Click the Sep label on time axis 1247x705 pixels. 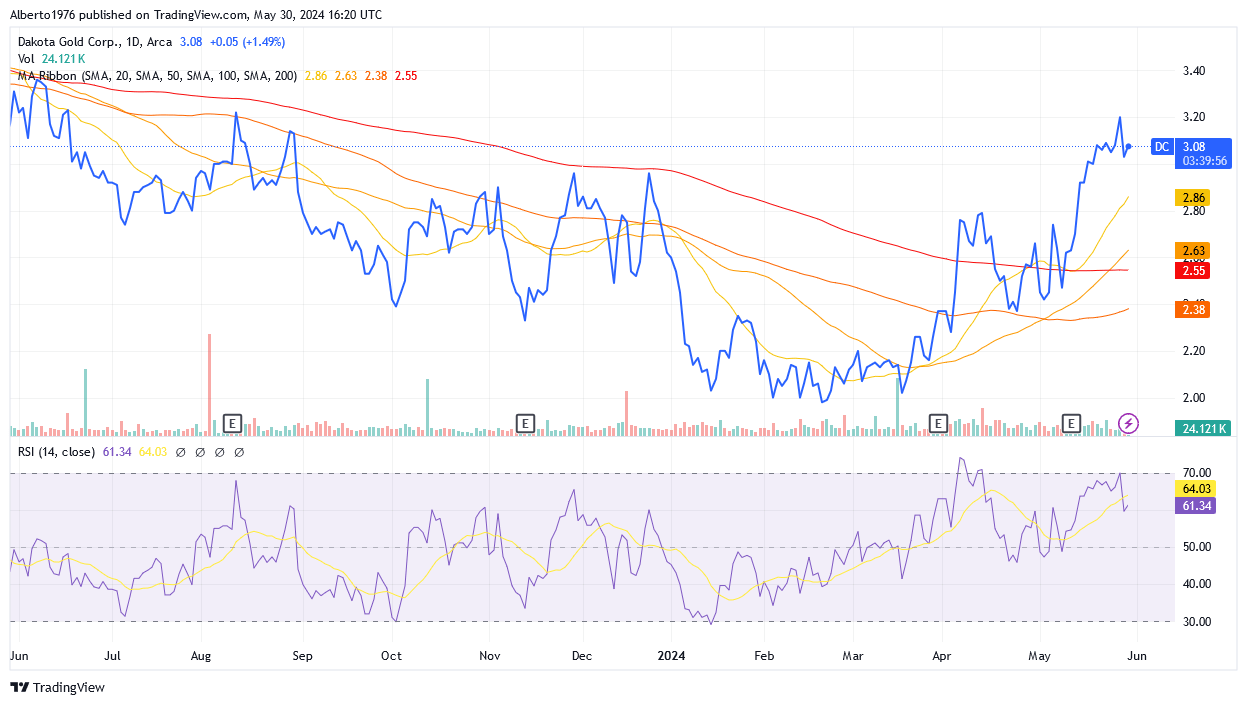[x=302, y=656]
